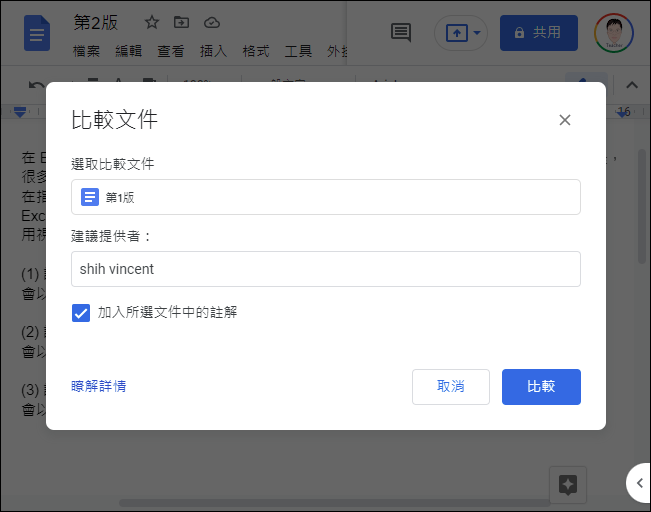651x512 pixels.
Task: Click the 取消 button
Action: (450, 387)
